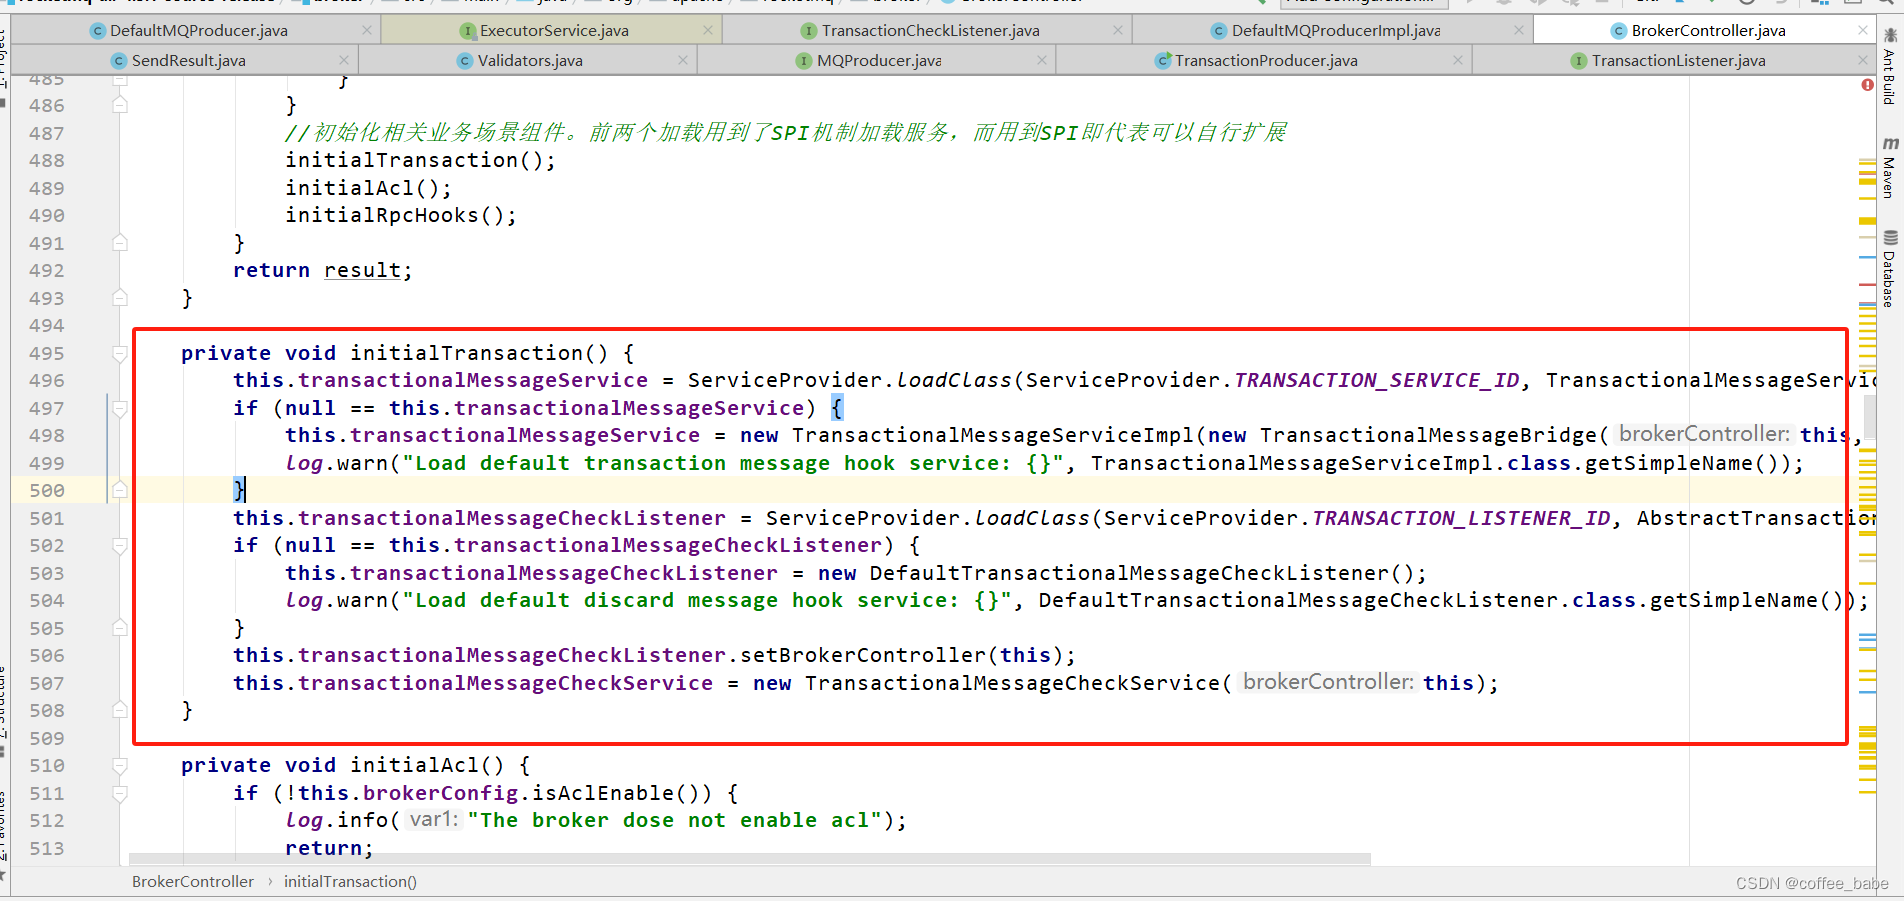Open the Maven tool window
The height and width of the screenshot is (901, 1904).
[x=1890, y=168]
